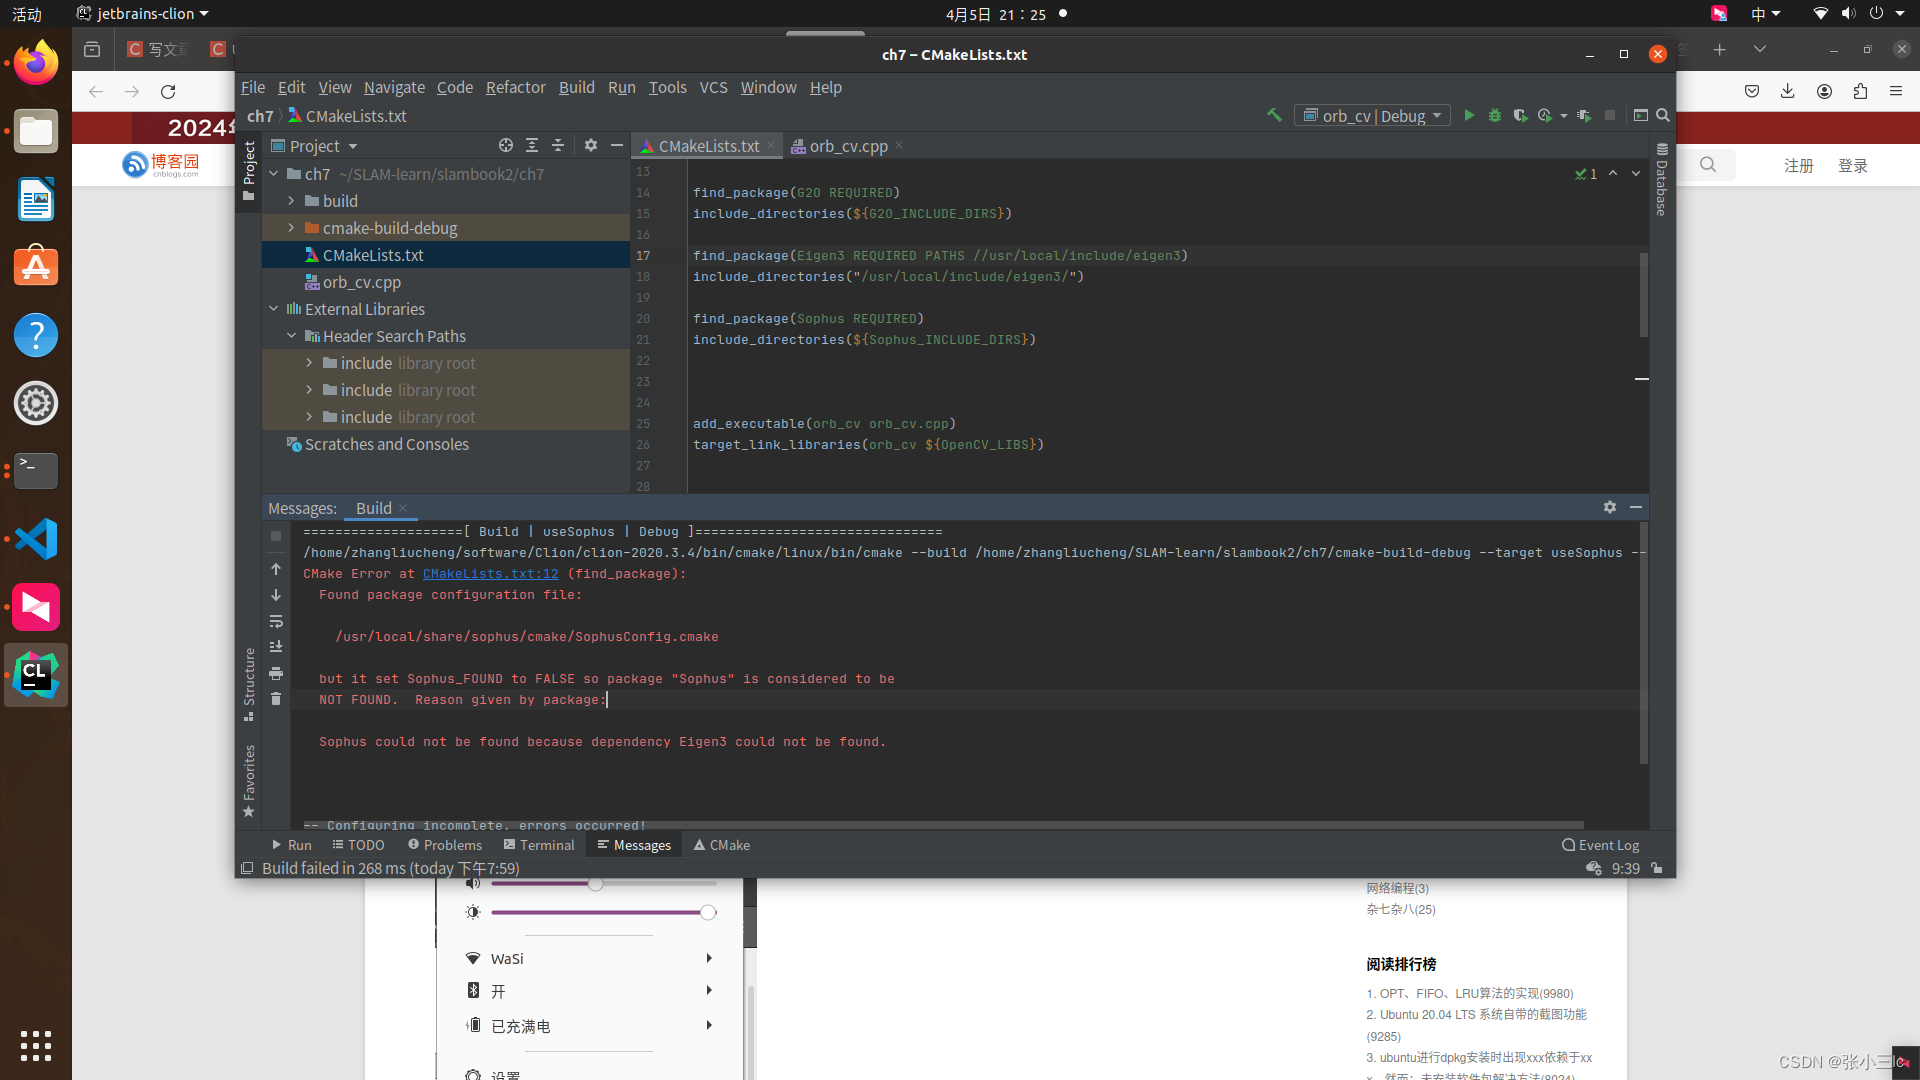Collapse External Libraries node
Image resolution: width=1920 pixels, height=1080 pixels.
274,308
